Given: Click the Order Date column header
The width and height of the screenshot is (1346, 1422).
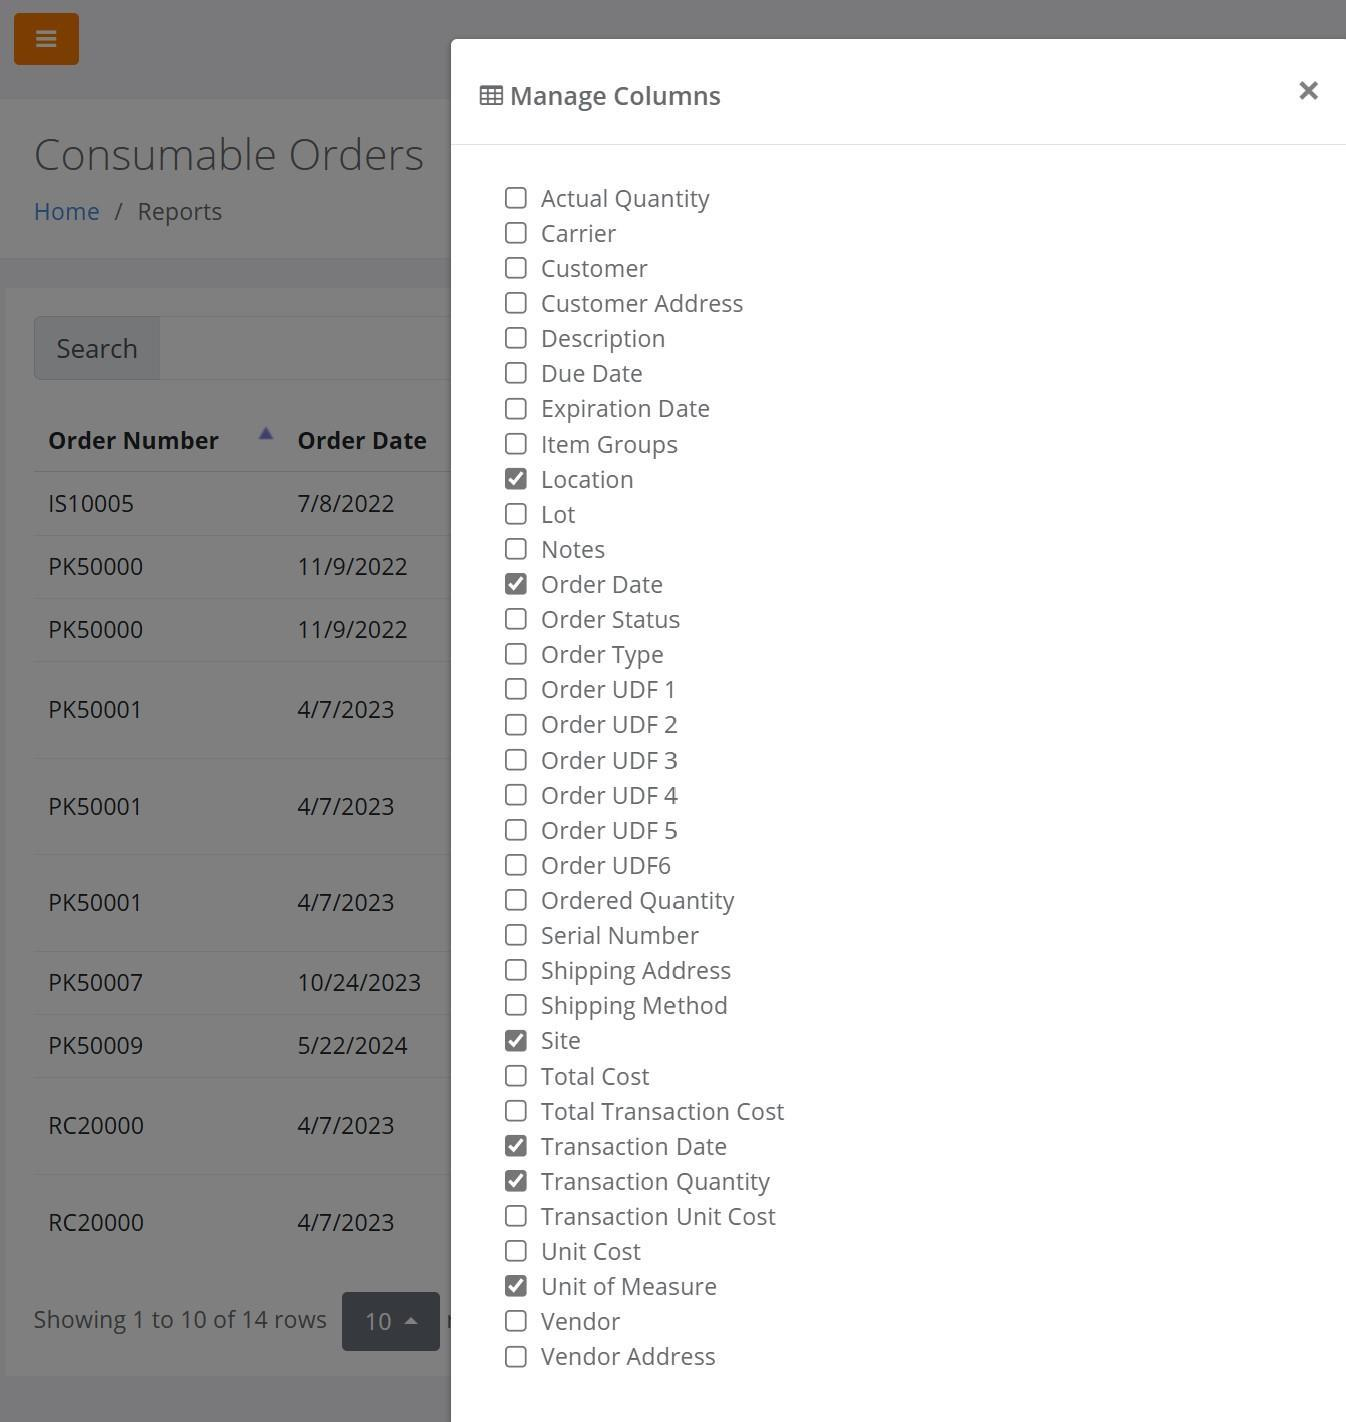Looking at the screenshot, I should tap(362, 441).
